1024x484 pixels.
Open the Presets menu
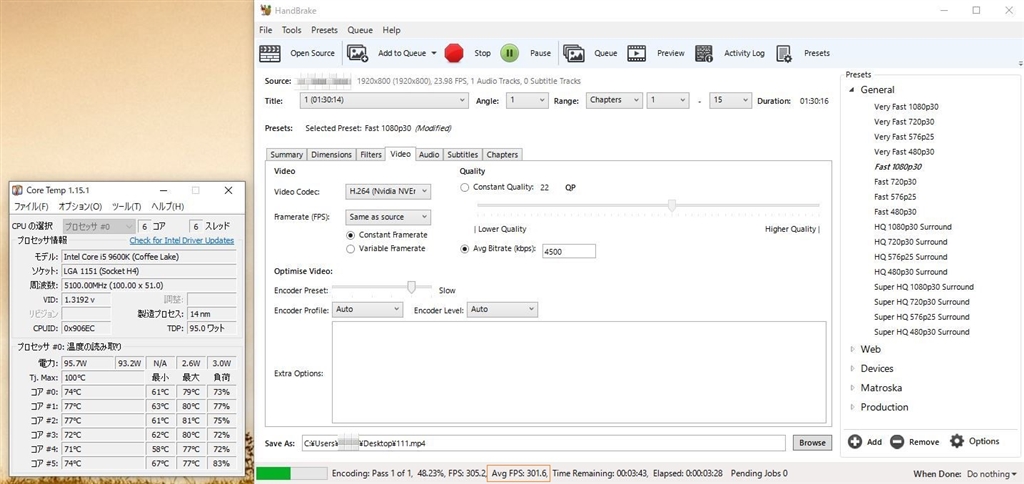point(325,30)
